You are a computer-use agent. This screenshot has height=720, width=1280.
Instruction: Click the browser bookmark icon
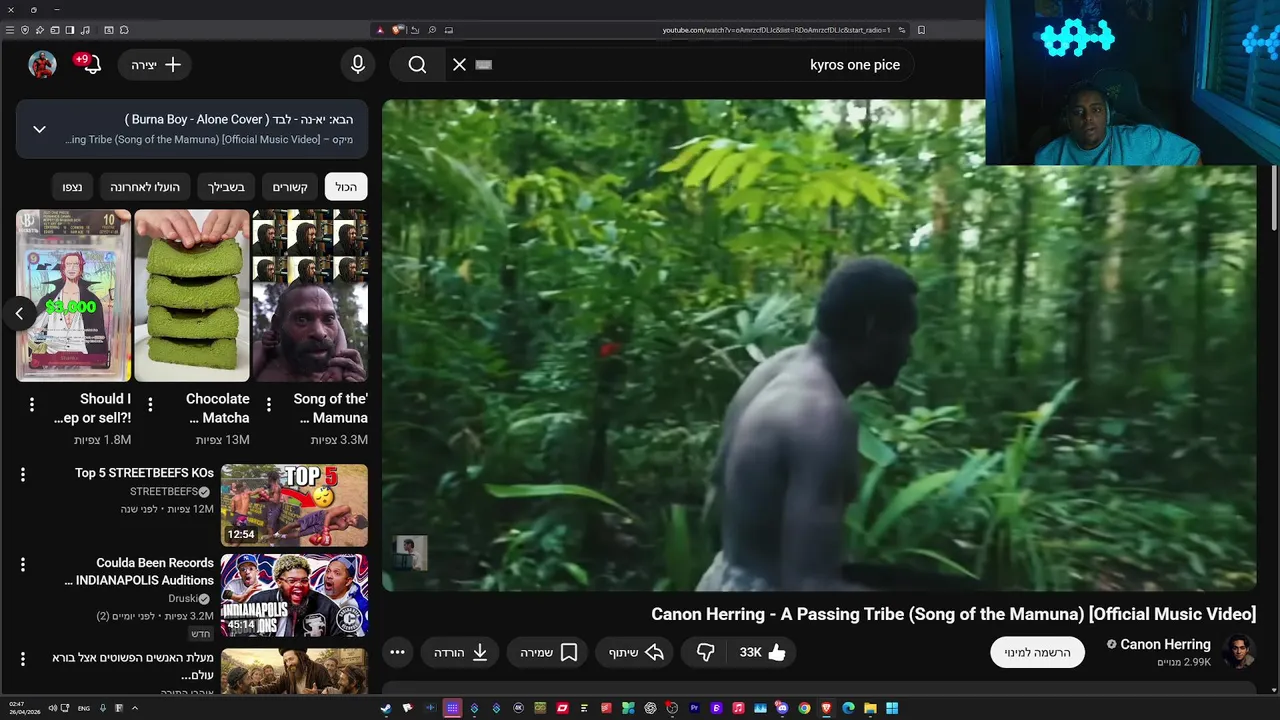[921, 30]
